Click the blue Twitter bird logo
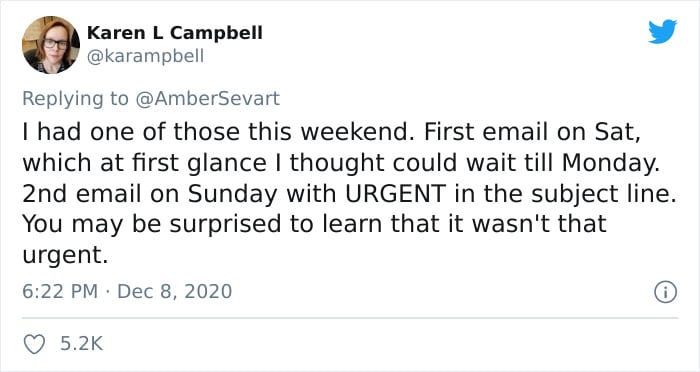This screenshot has width=700, height=372. 662,32
